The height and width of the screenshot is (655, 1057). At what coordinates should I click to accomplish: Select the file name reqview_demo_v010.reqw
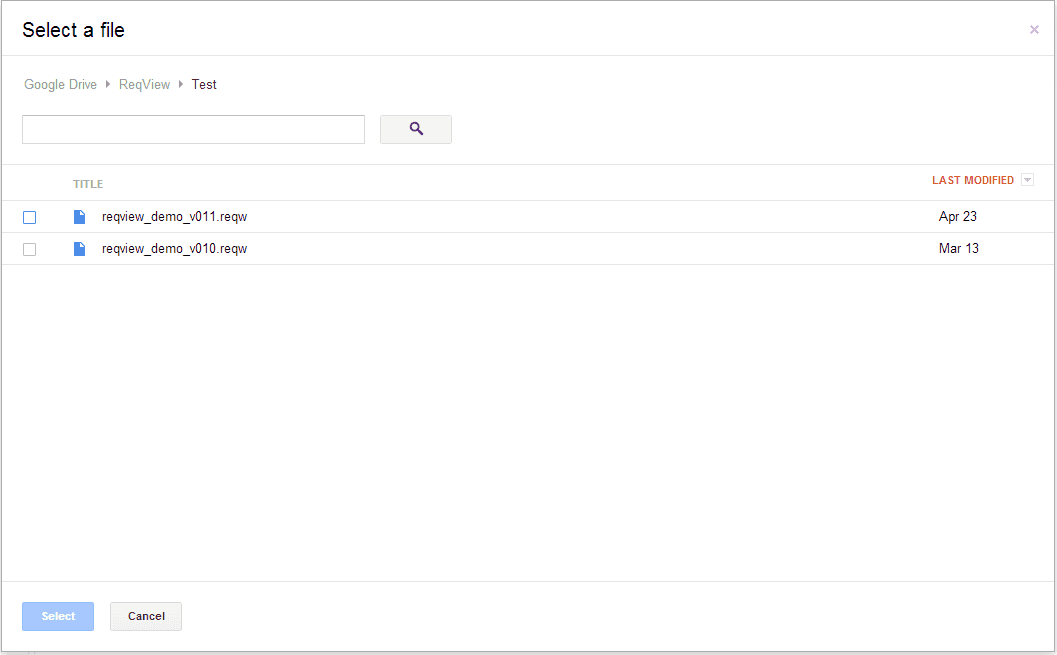tap(175, 249)
